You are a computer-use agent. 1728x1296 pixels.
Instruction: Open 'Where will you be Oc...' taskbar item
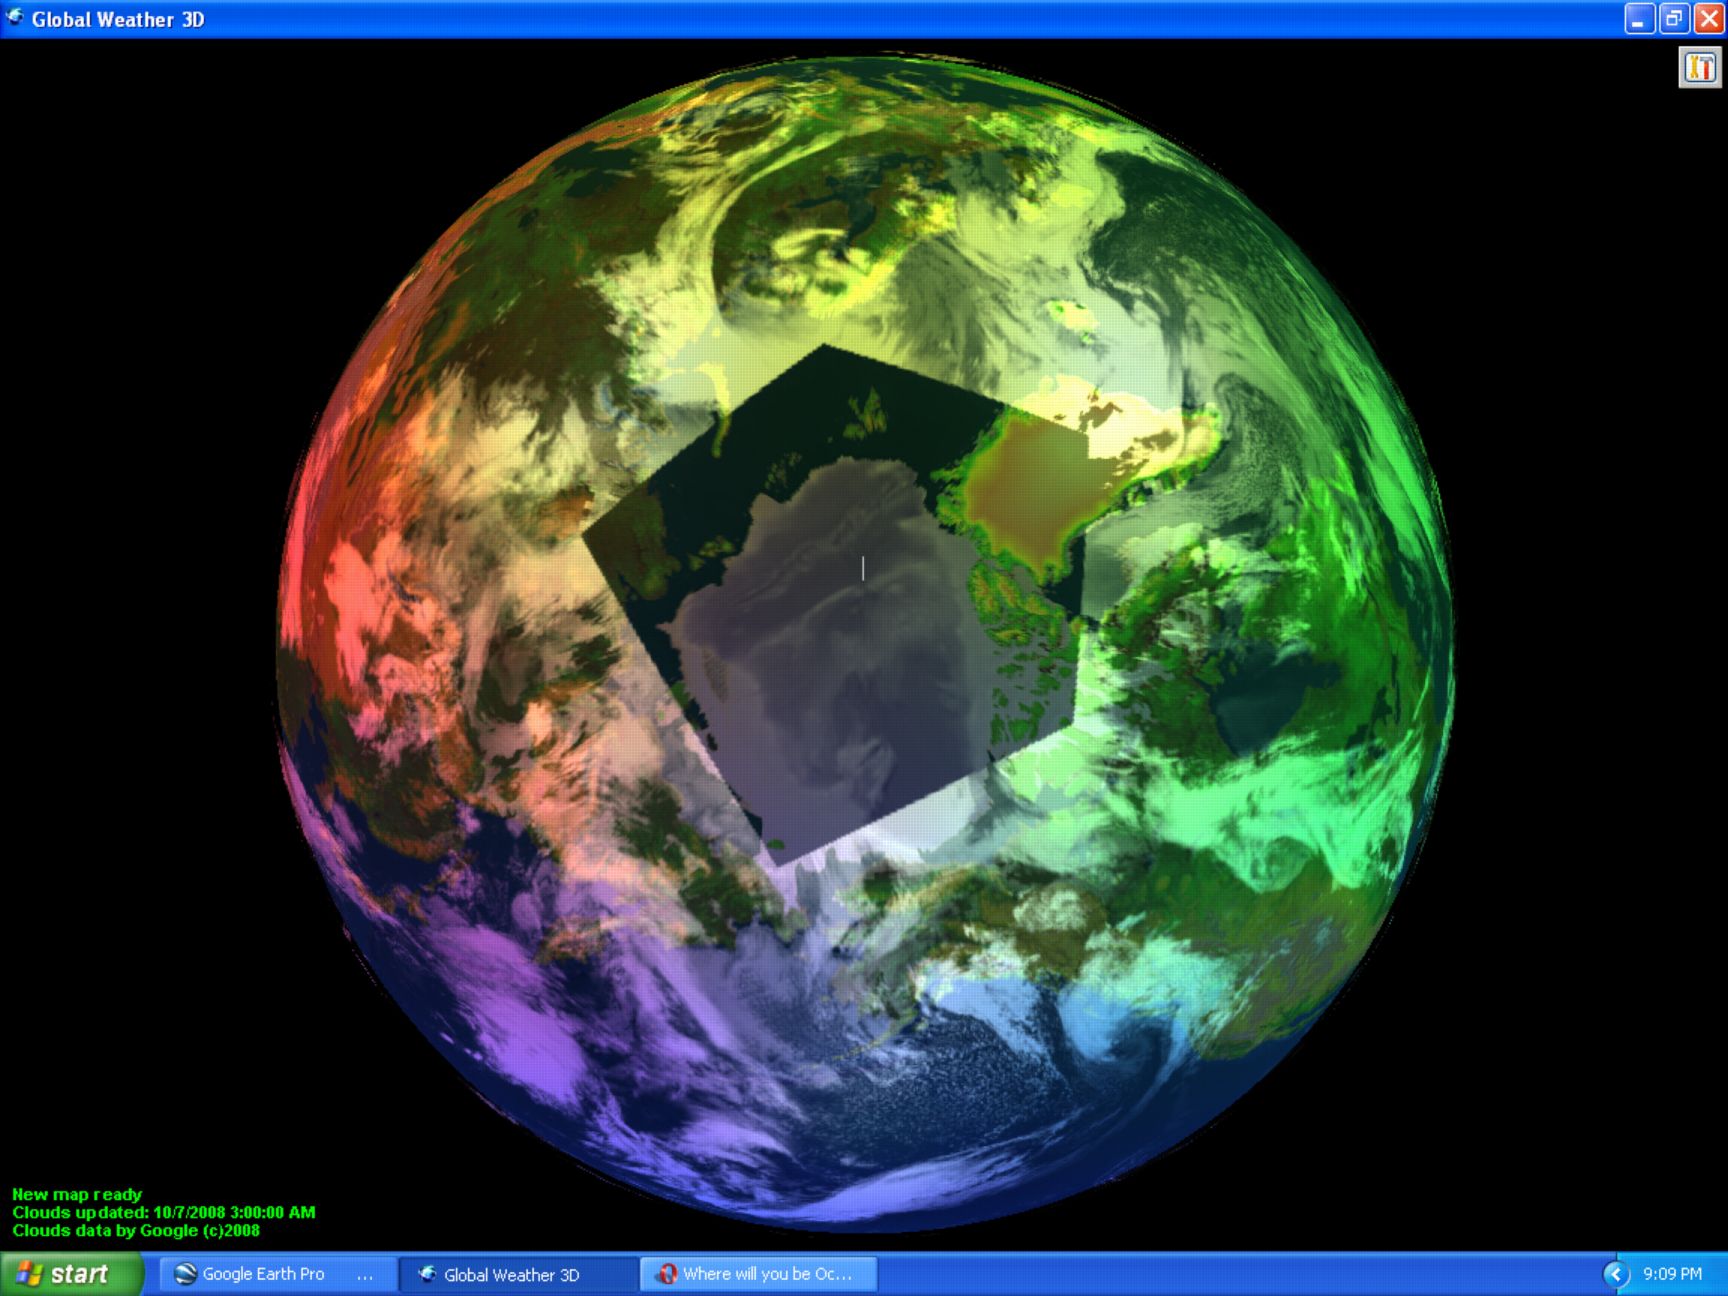coord(759,1274)
